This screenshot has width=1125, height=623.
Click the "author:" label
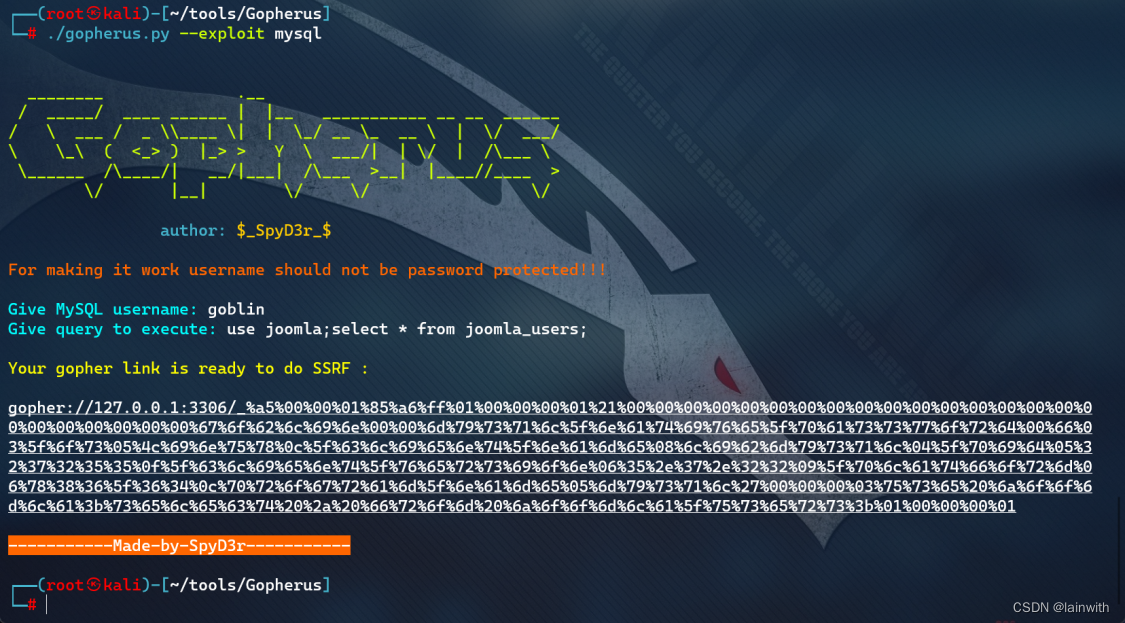(193, 230)
